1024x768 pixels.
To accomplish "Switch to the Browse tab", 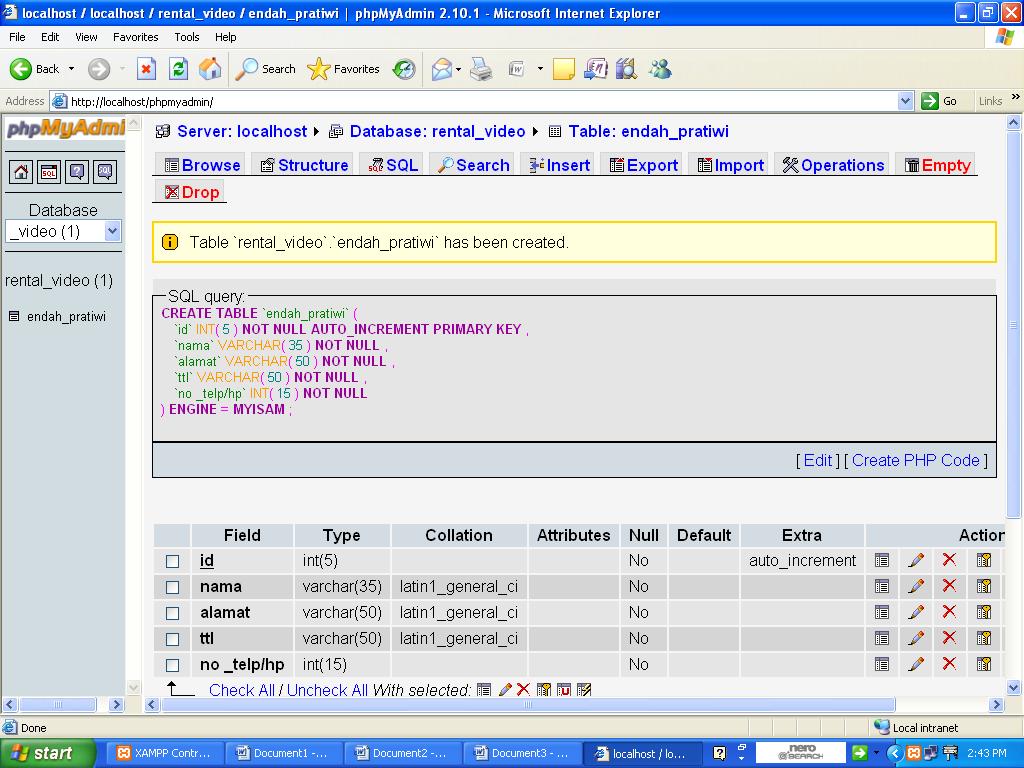I will coord(202,165).
